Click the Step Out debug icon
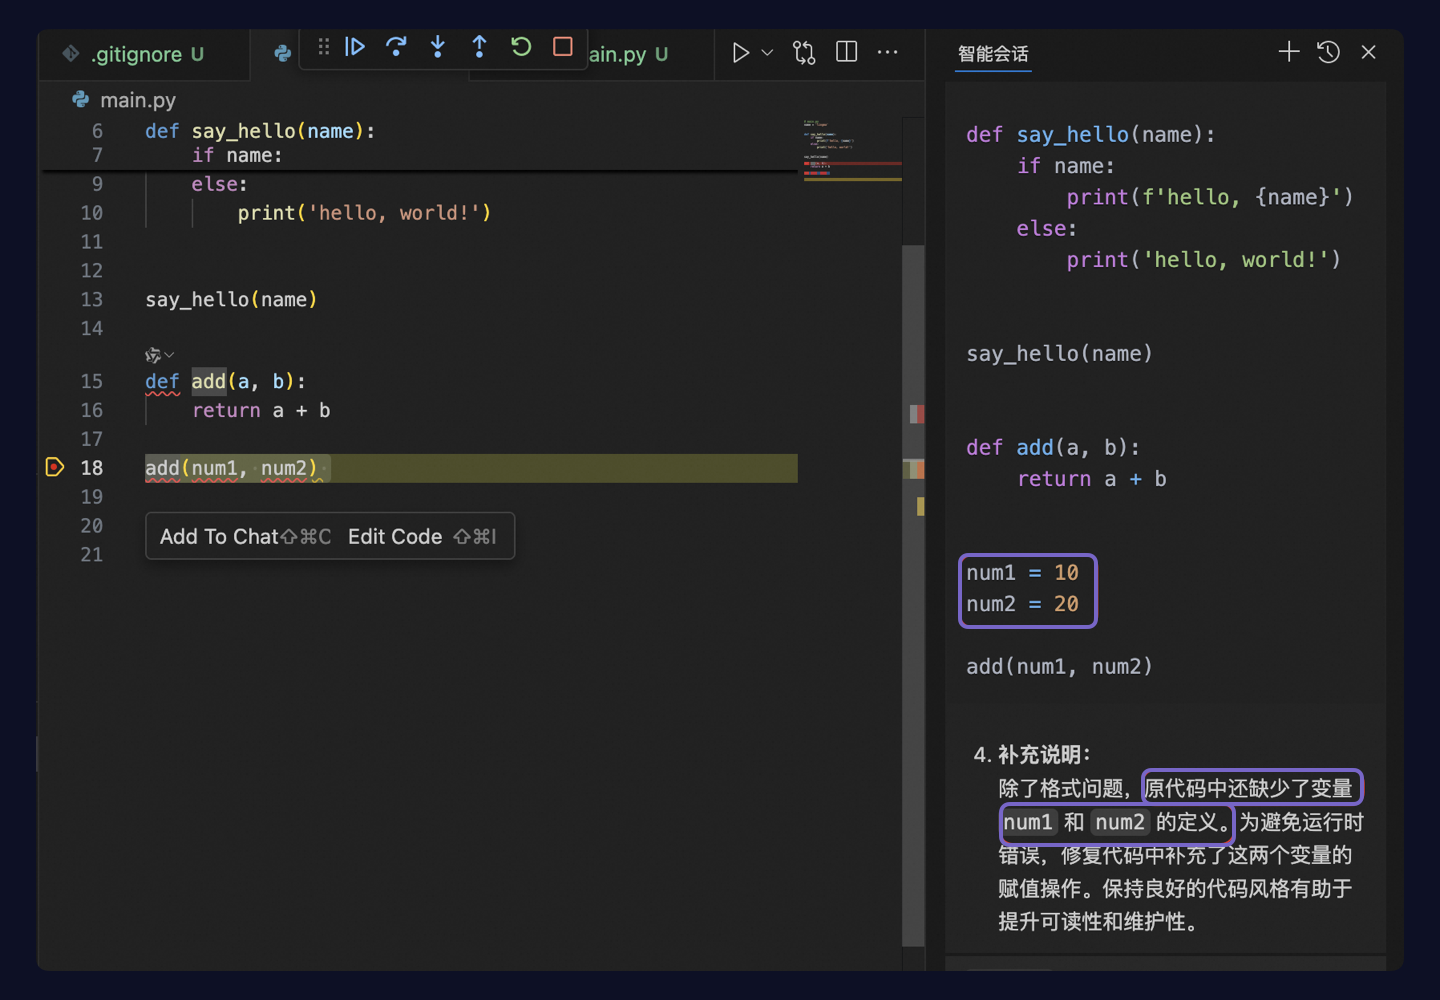This screenshot has width=1440, height=1000. (x=480, y=46)
